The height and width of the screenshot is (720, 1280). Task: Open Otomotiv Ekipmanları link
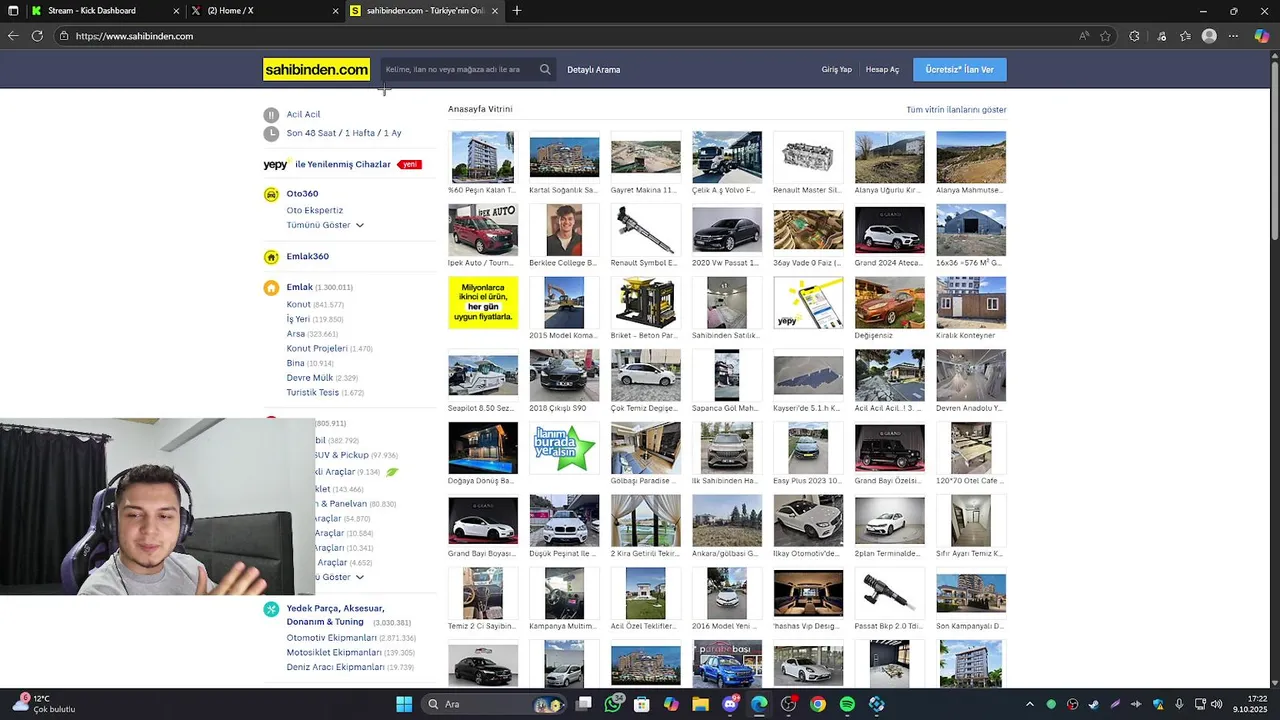tap(332, 638)
